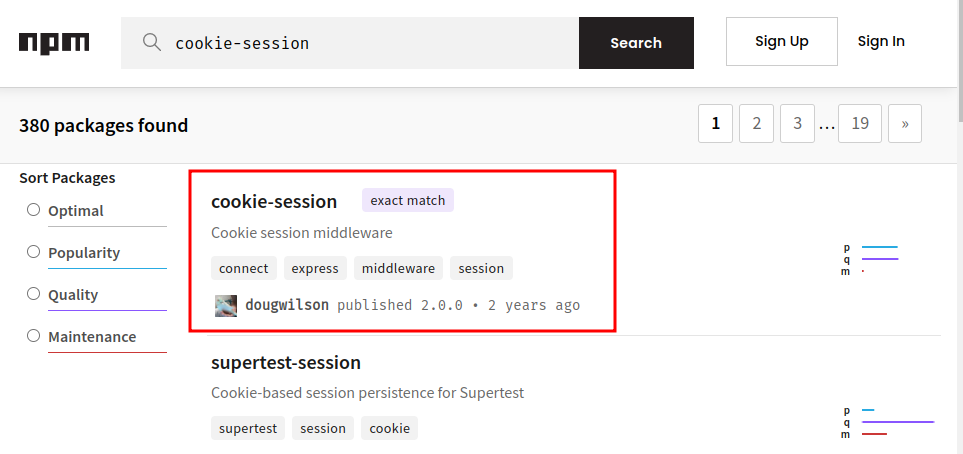Click the middleware keyword tag

[398, 268]
